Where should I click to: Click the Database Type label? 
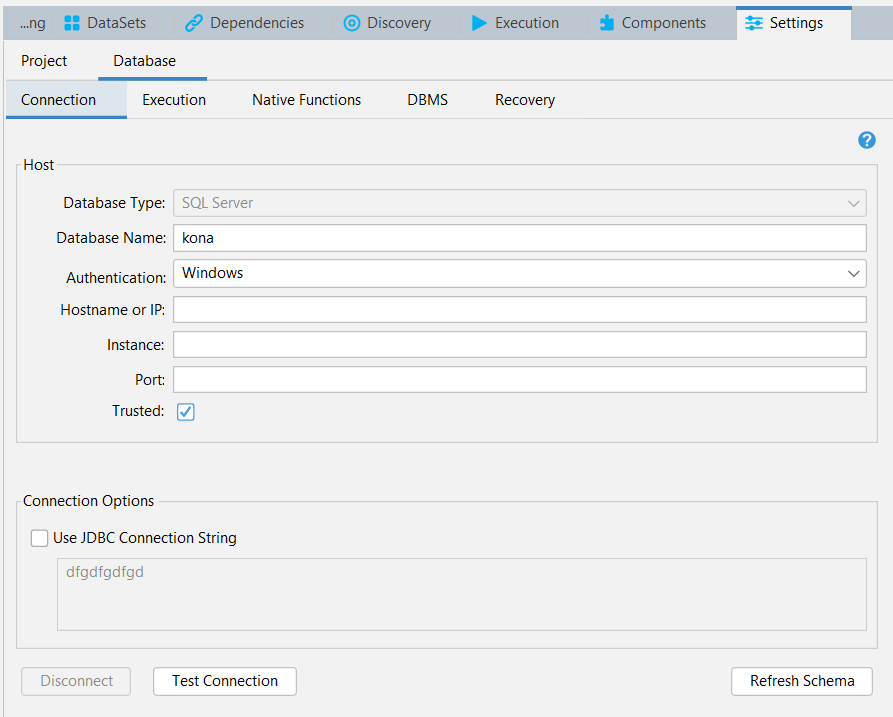114,203
